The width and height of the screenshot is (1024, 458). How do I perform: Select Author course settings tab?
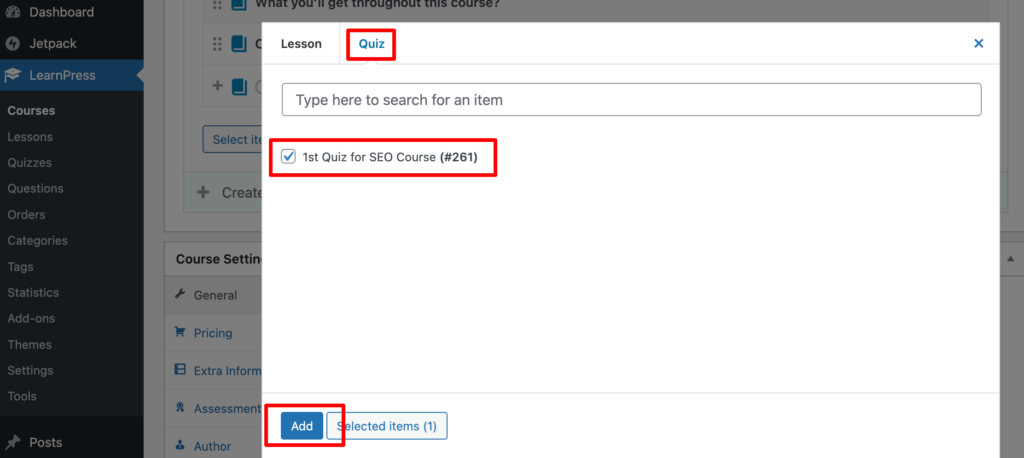coord(214,446)
